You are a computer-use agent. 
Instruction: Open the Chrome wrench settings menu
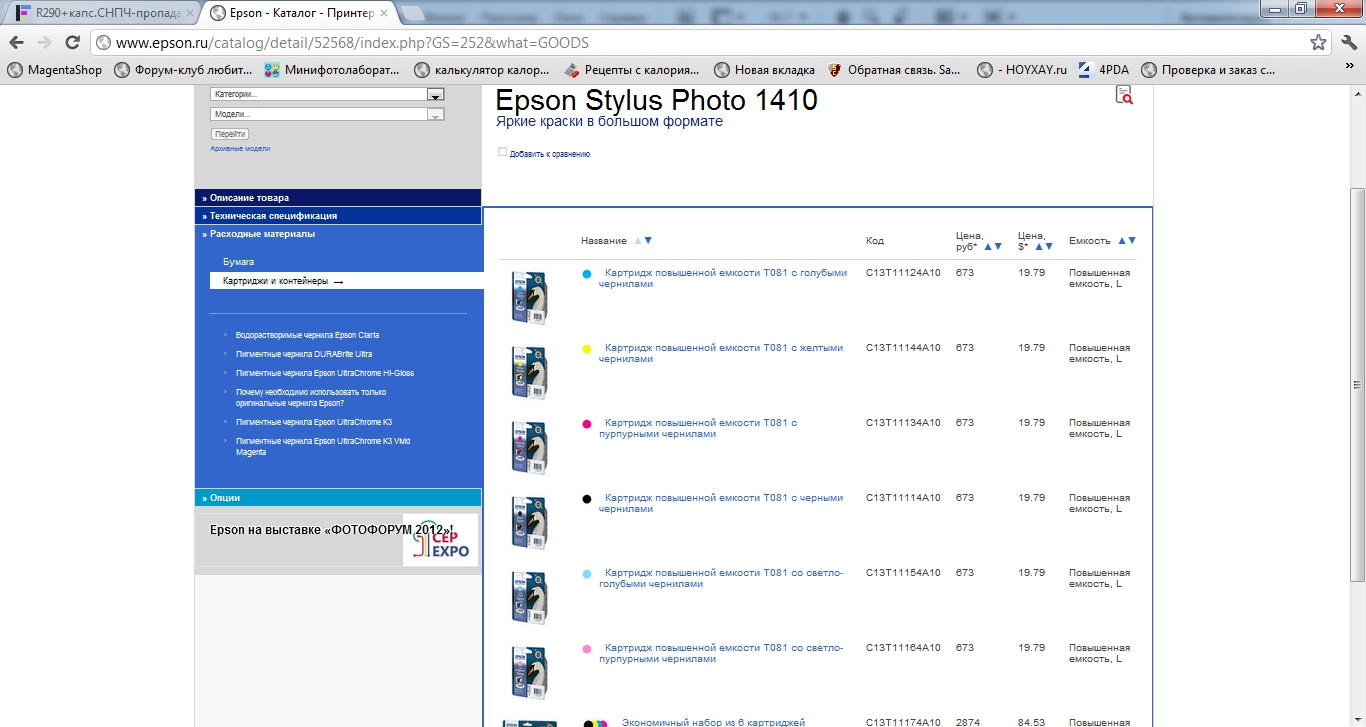[x=1348, y=43]
